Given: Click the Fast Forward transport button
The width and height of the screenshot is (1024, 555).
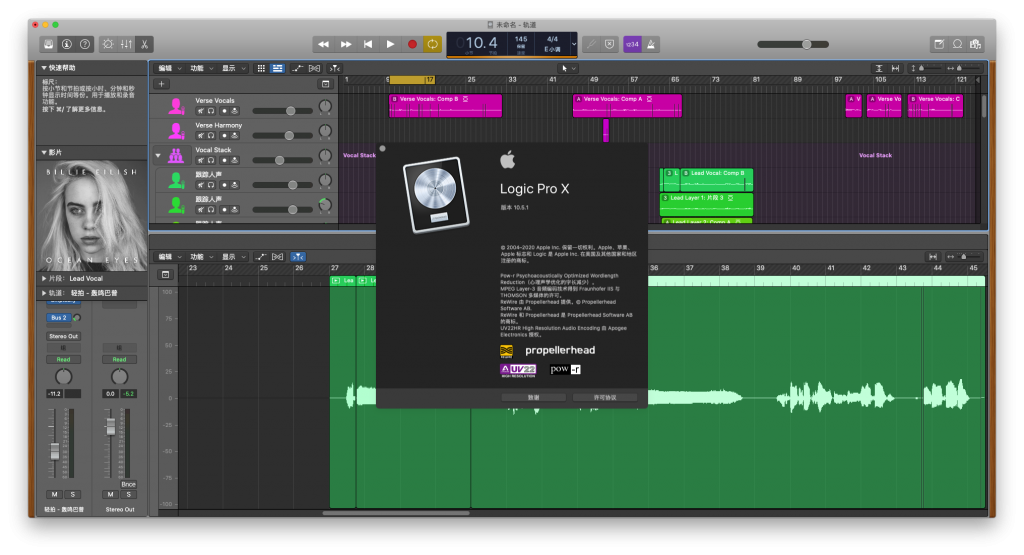Looking at the screenshot, I should 345,44.
